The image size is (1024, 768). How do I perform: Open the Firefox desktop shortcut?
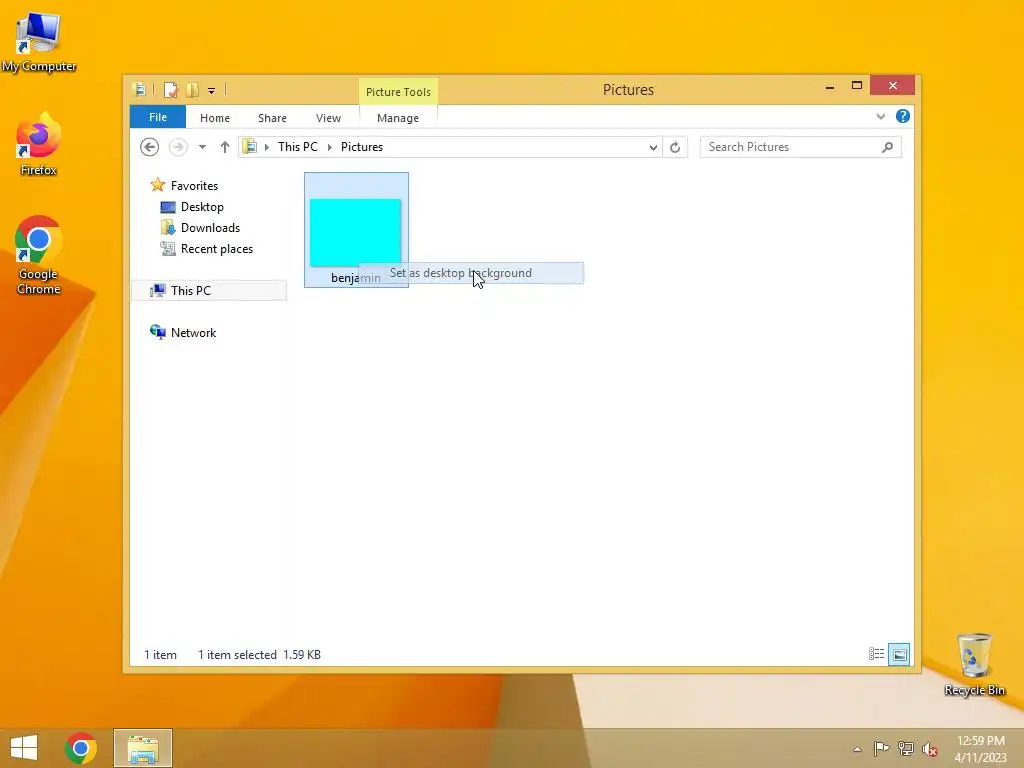click(39, 144)
